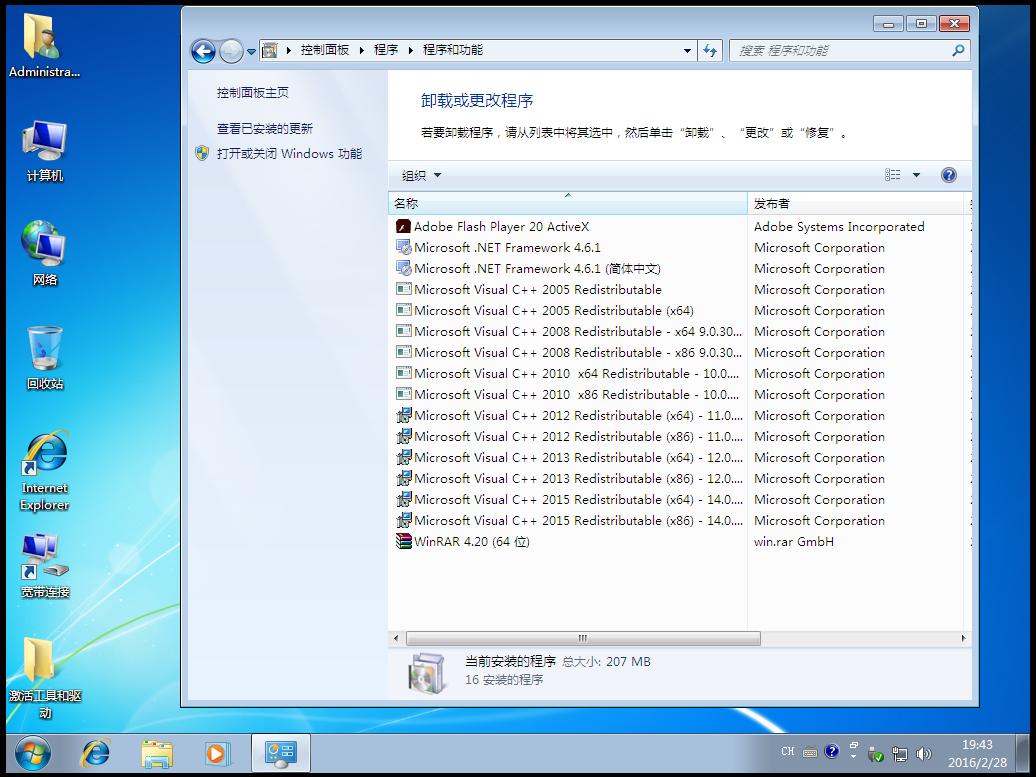Click the refresh button beside address bar

[710, 50]
